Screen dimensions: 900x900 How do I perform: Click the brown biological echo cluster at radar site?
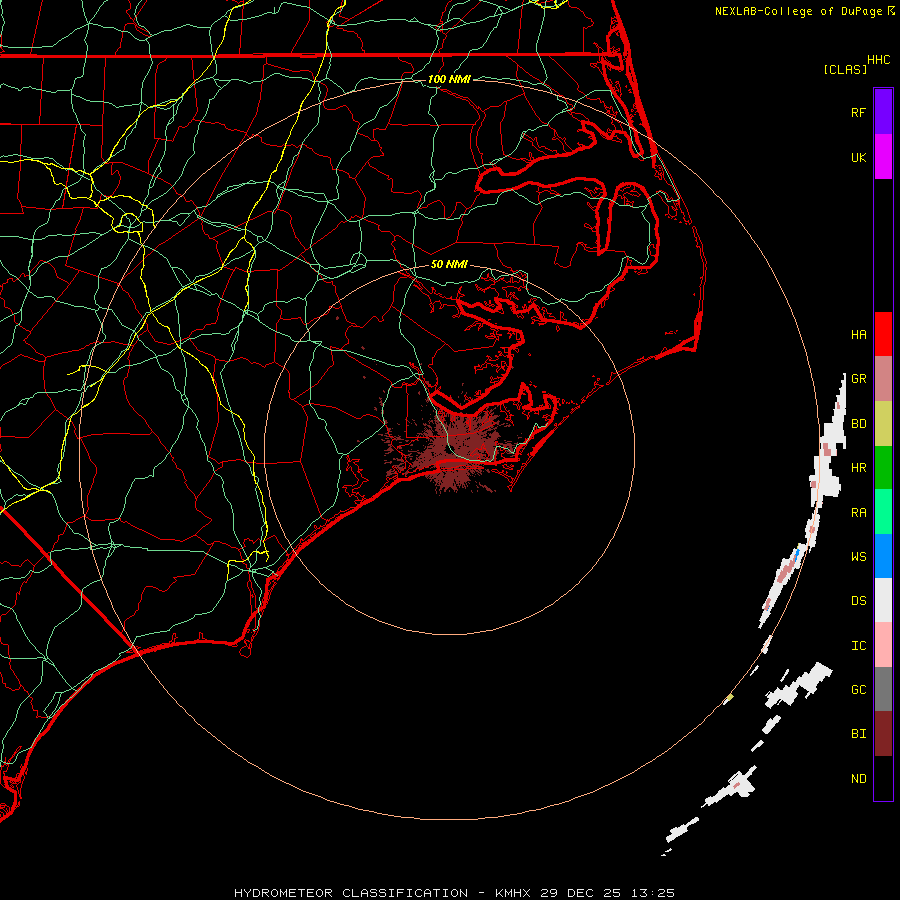pyautogui.click(x=451, y=448)
